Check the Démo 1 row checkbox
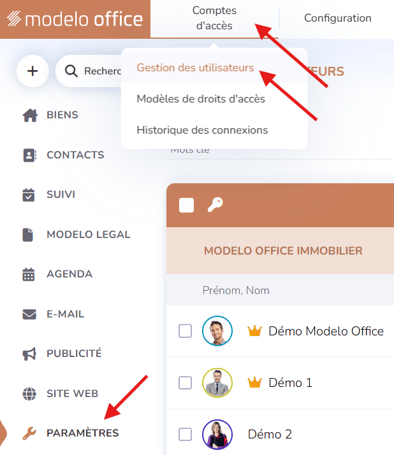394x455 pixels. [x=185, y=383]
